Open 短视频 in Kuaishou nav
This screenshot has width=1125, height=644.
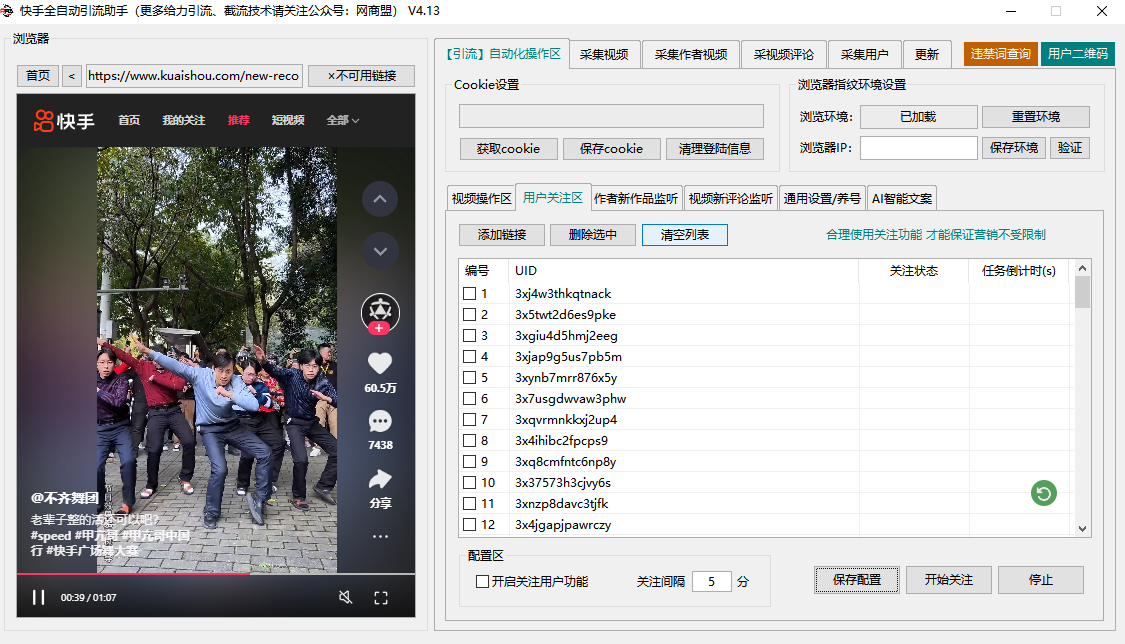point(288,120)
